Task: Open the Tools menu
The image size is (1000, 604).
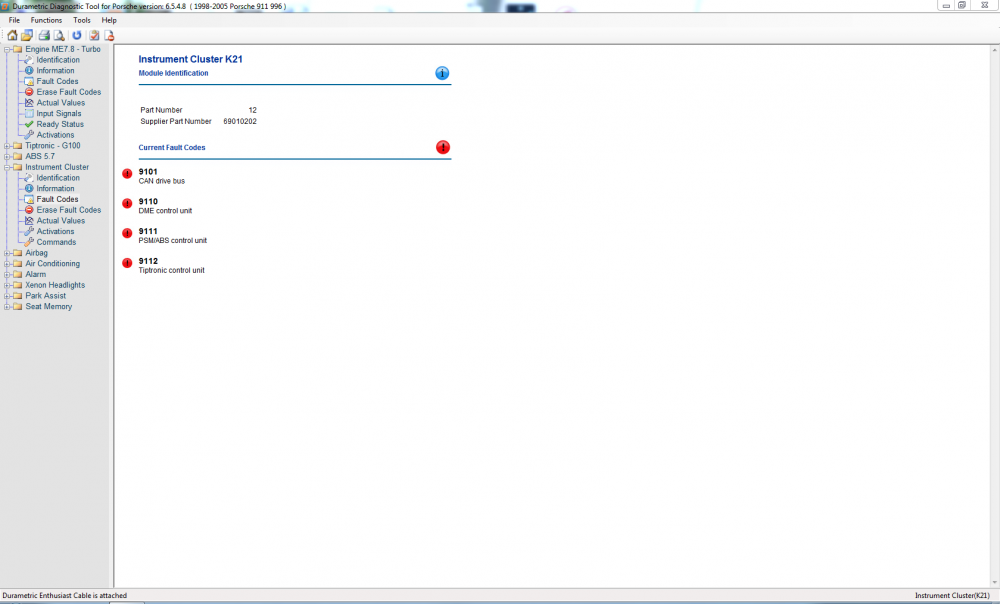Action: pyautogui.click(x=81, y=19)
